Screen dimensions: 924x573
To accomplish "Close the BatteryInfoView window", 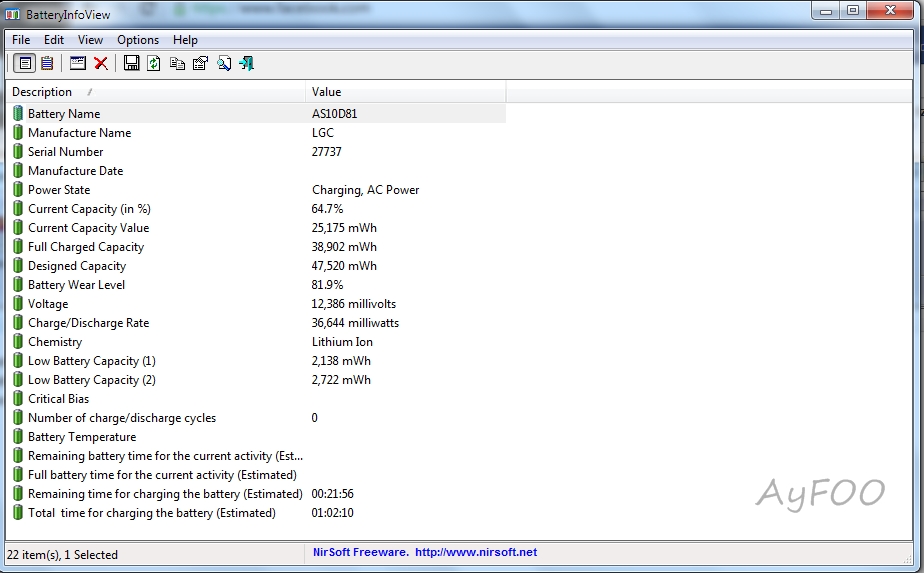I will (x=890, y=11).
